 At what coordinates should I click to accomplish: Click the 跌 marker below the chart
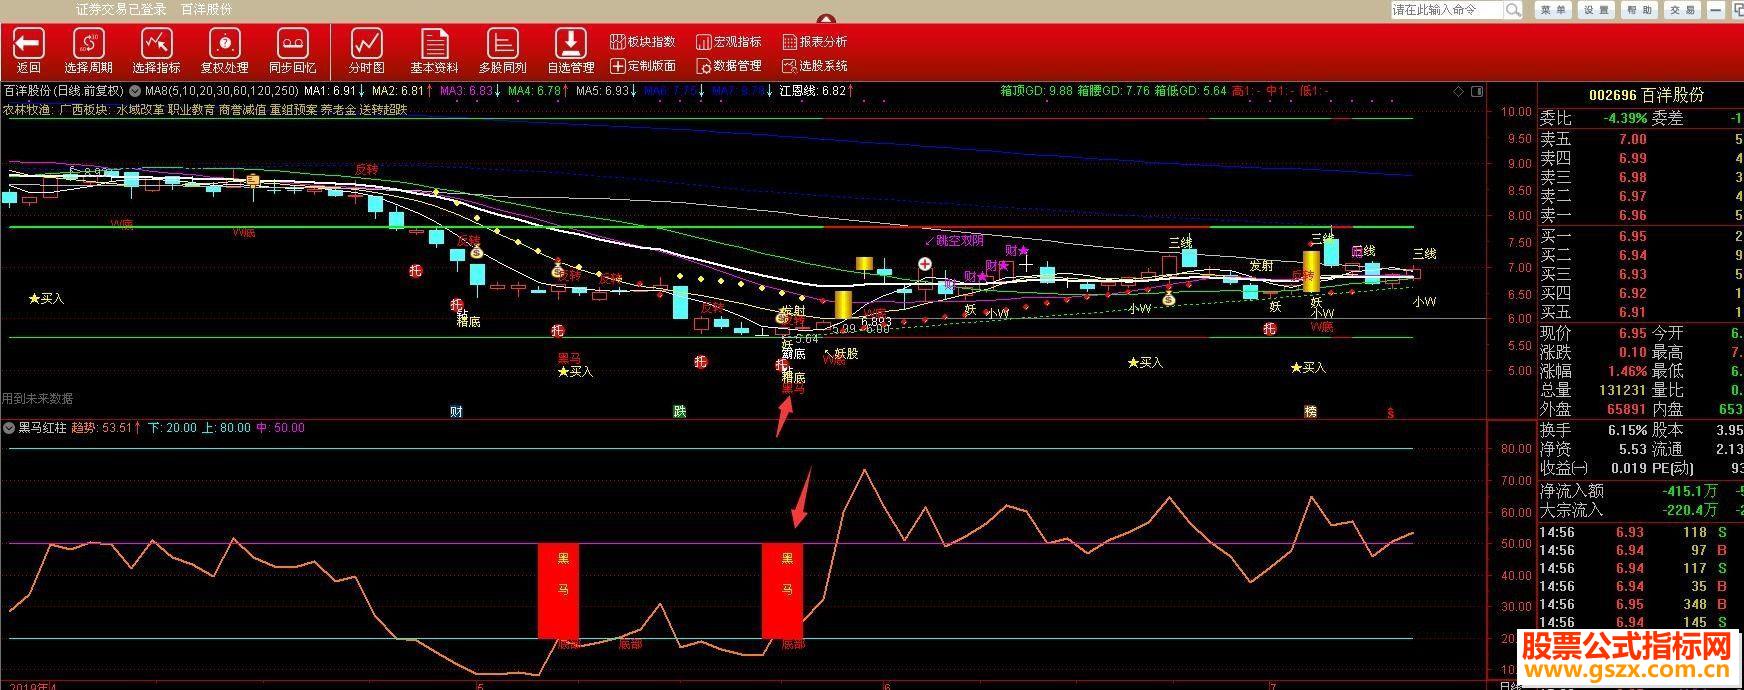[x=680, y=411]
